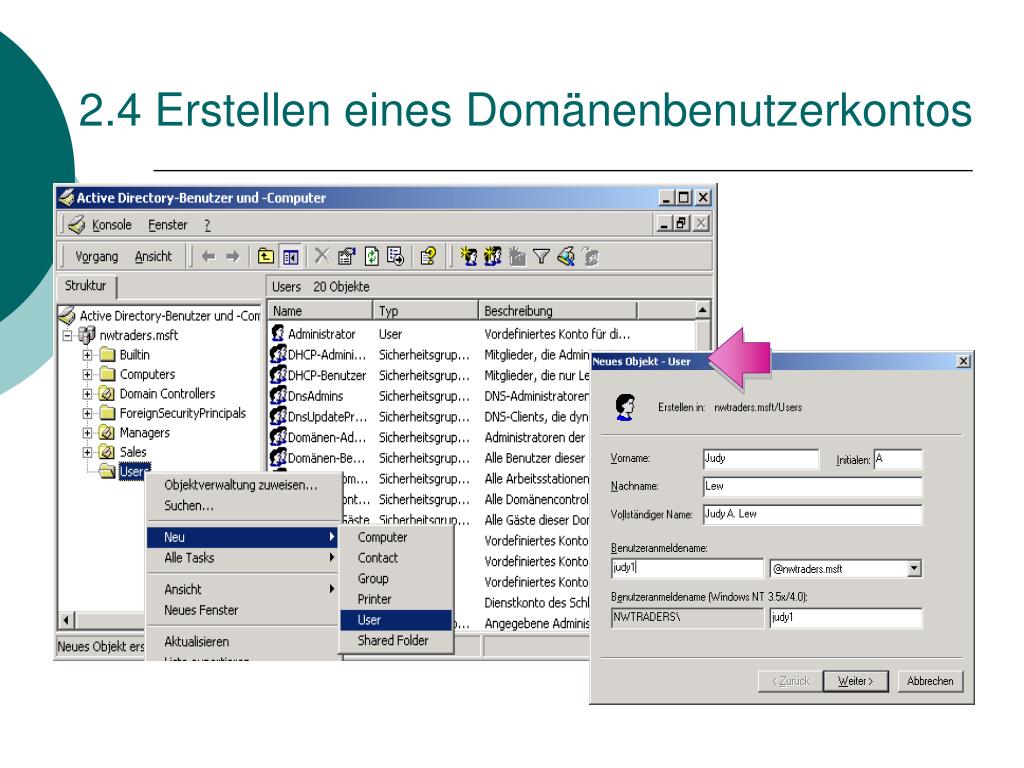Click the Builtin folder icon
Image resolution: width=1024 pixels, height=768 pixels.
click(x=107, y=355)
